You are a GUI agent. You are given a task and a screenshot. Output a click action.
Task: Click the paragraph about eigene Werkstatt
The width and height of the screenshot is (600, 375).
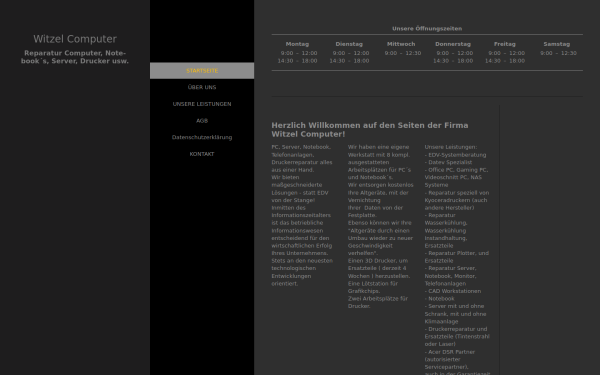tap(381, 226)
